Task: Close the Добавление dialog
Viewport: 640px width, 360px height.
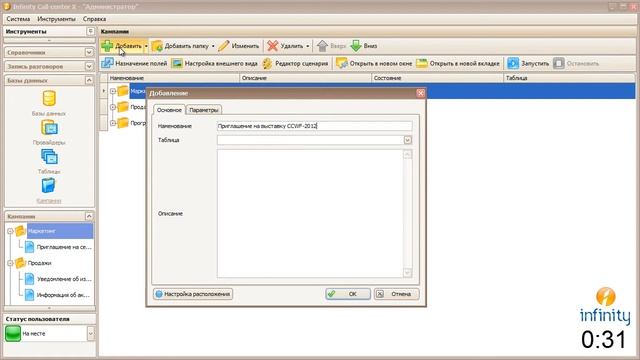Action: point(420,93)
